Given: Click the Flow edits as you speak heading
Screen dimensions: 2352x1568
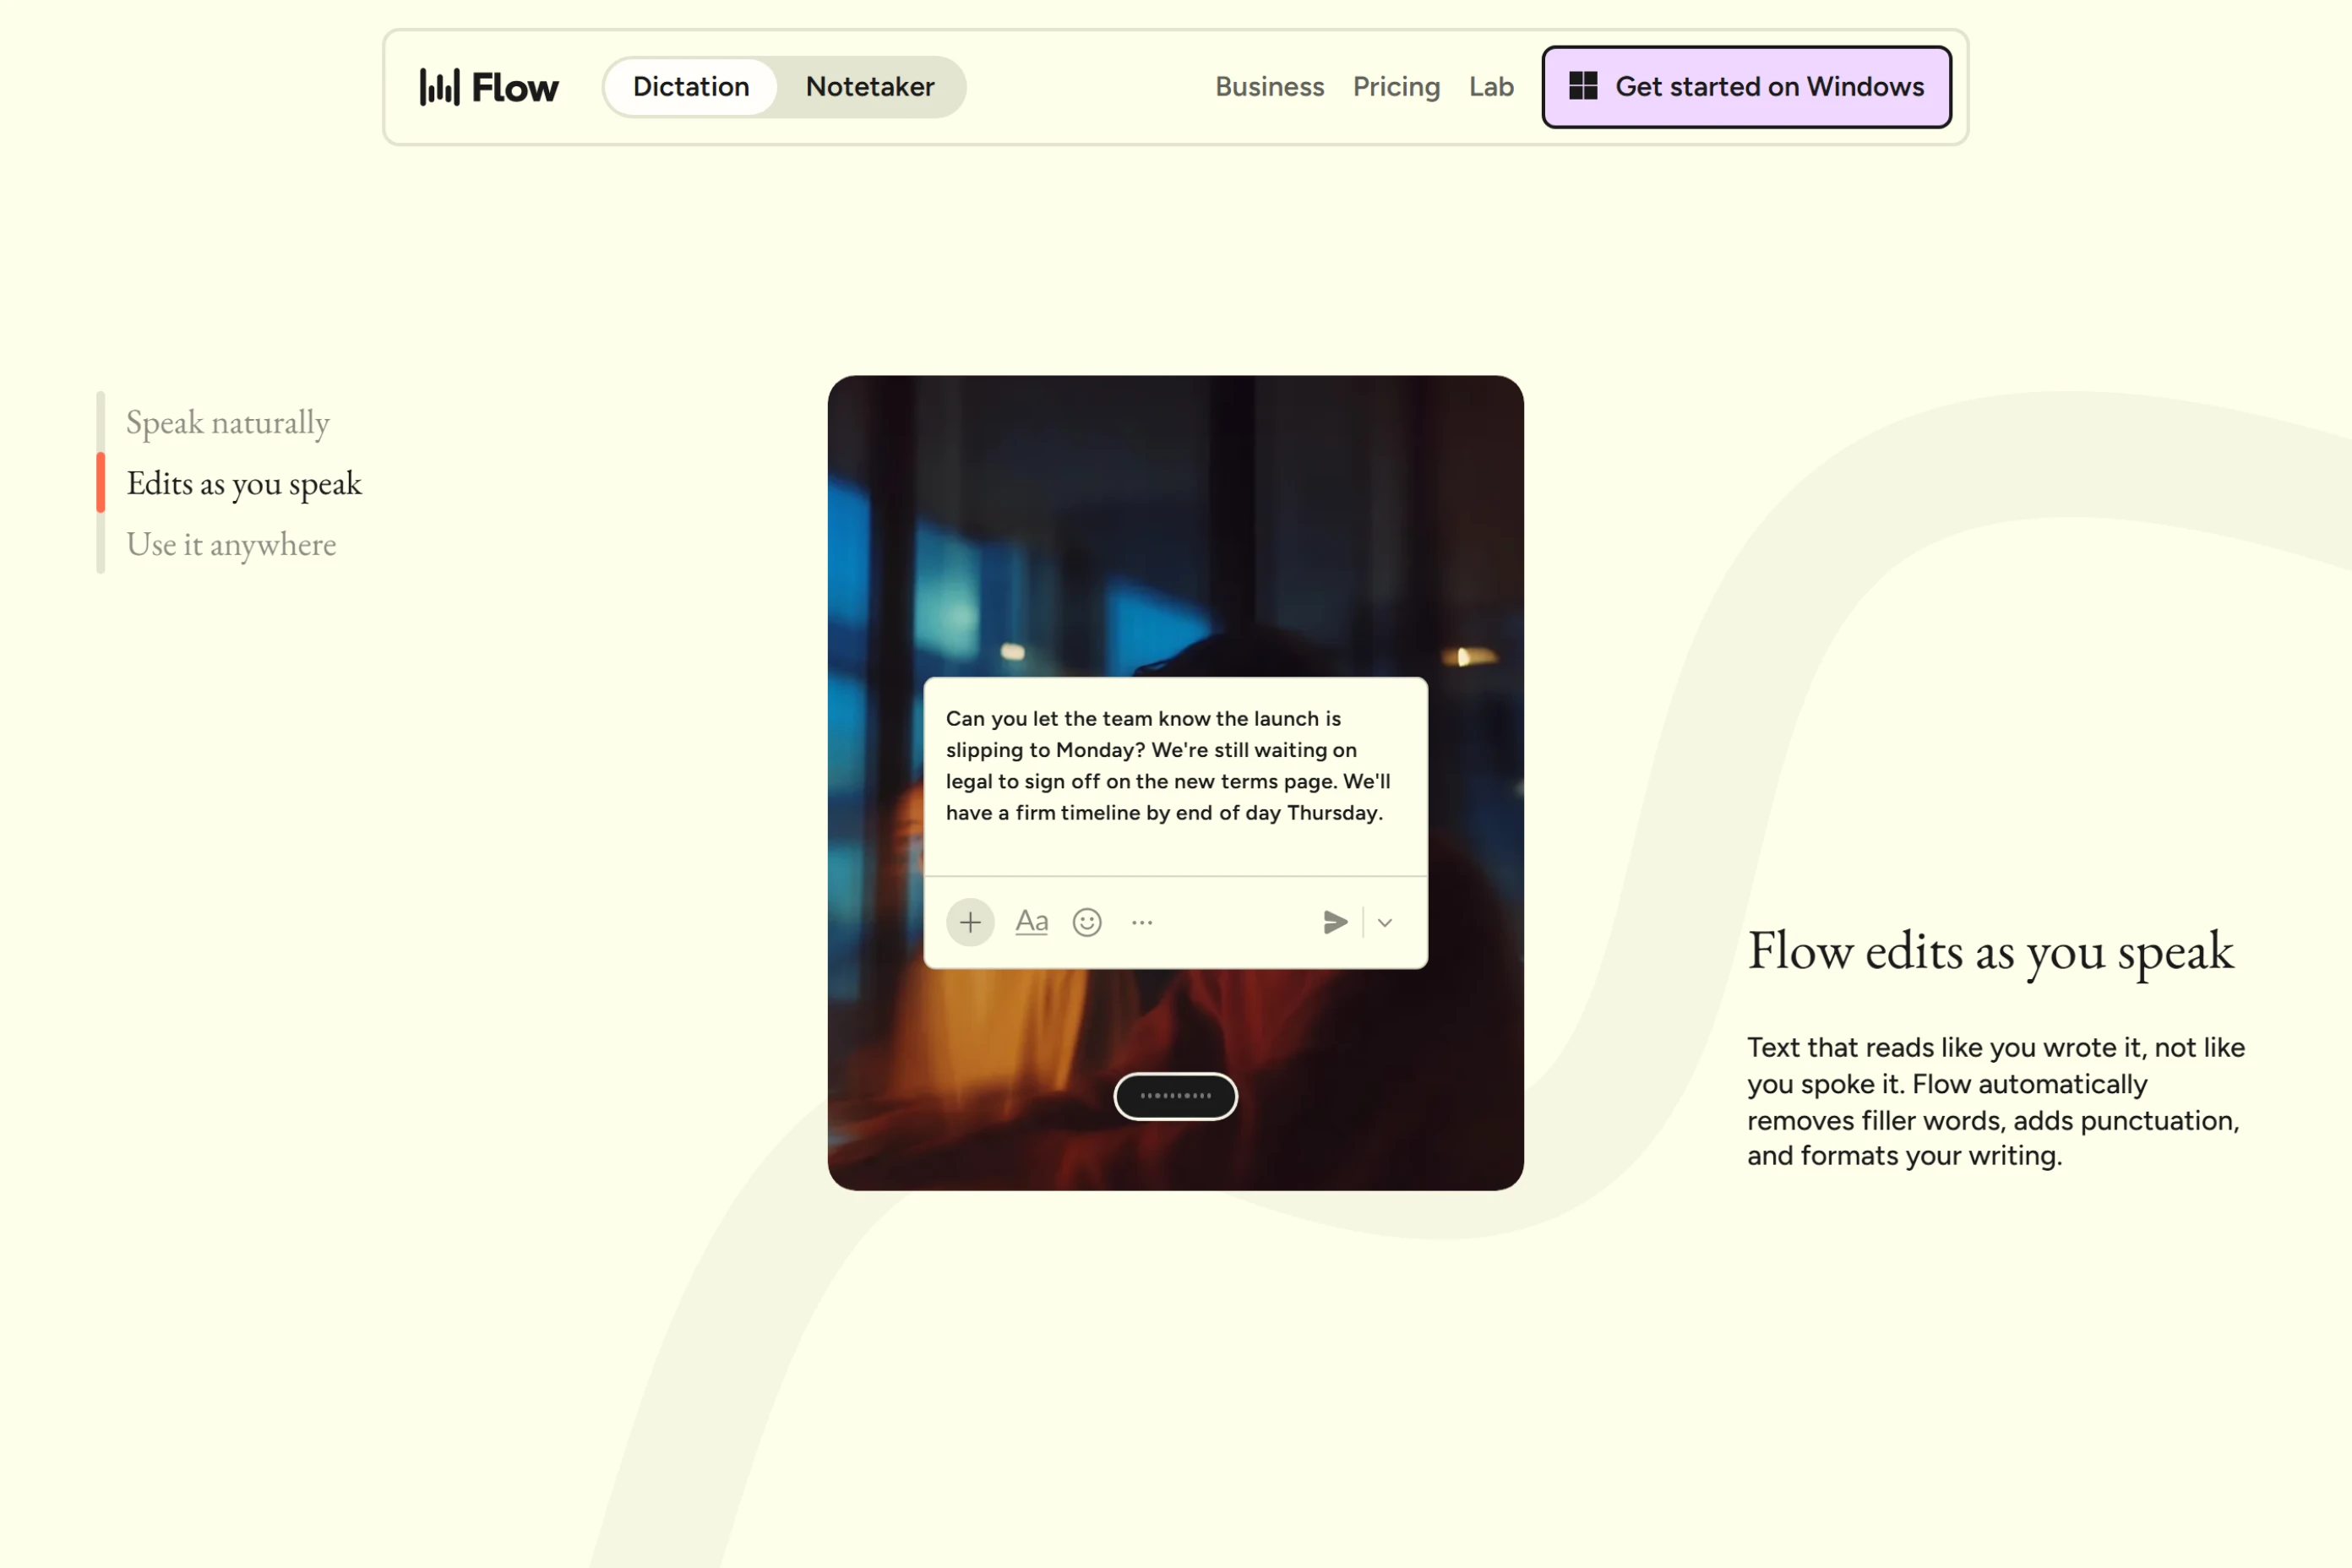Looking at the screenshot, I should point(1990,951).
